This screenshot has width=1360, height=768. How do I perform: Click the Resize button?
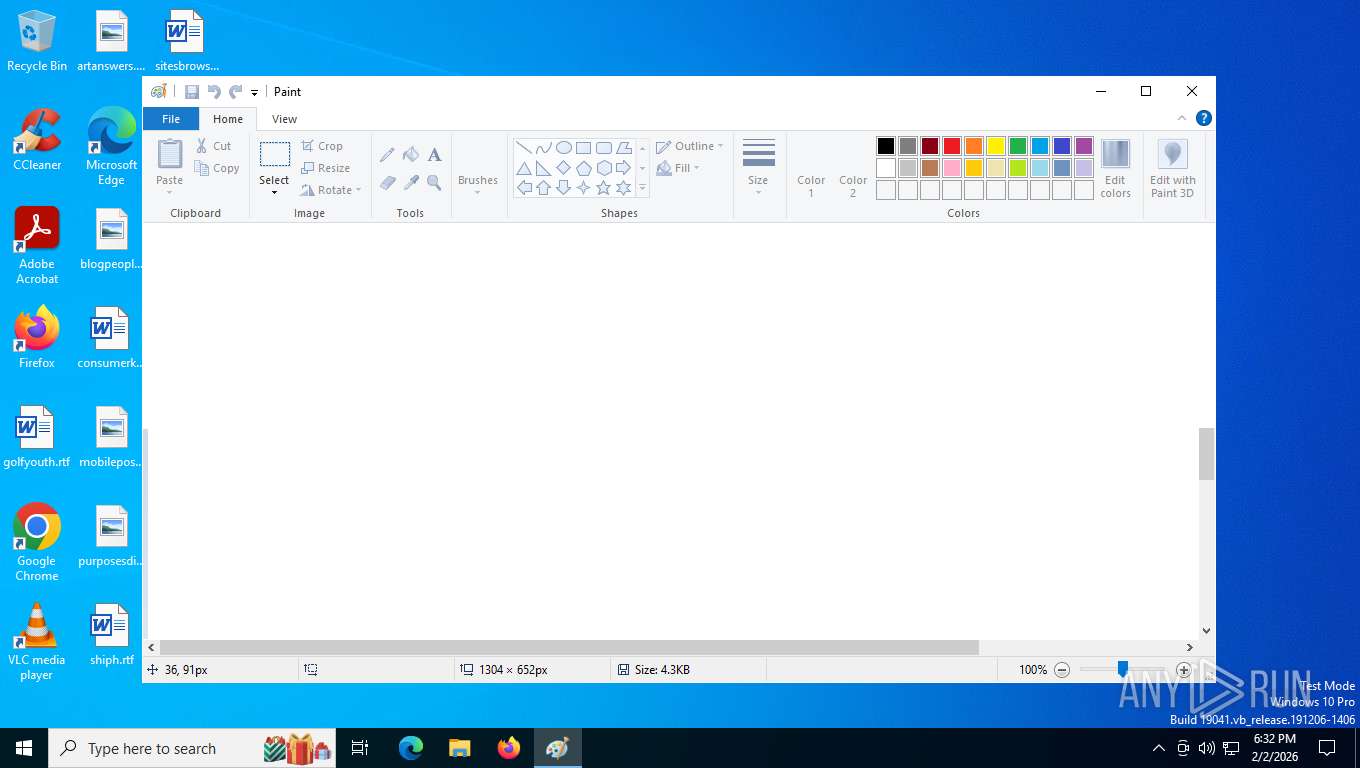coord(326,168)
